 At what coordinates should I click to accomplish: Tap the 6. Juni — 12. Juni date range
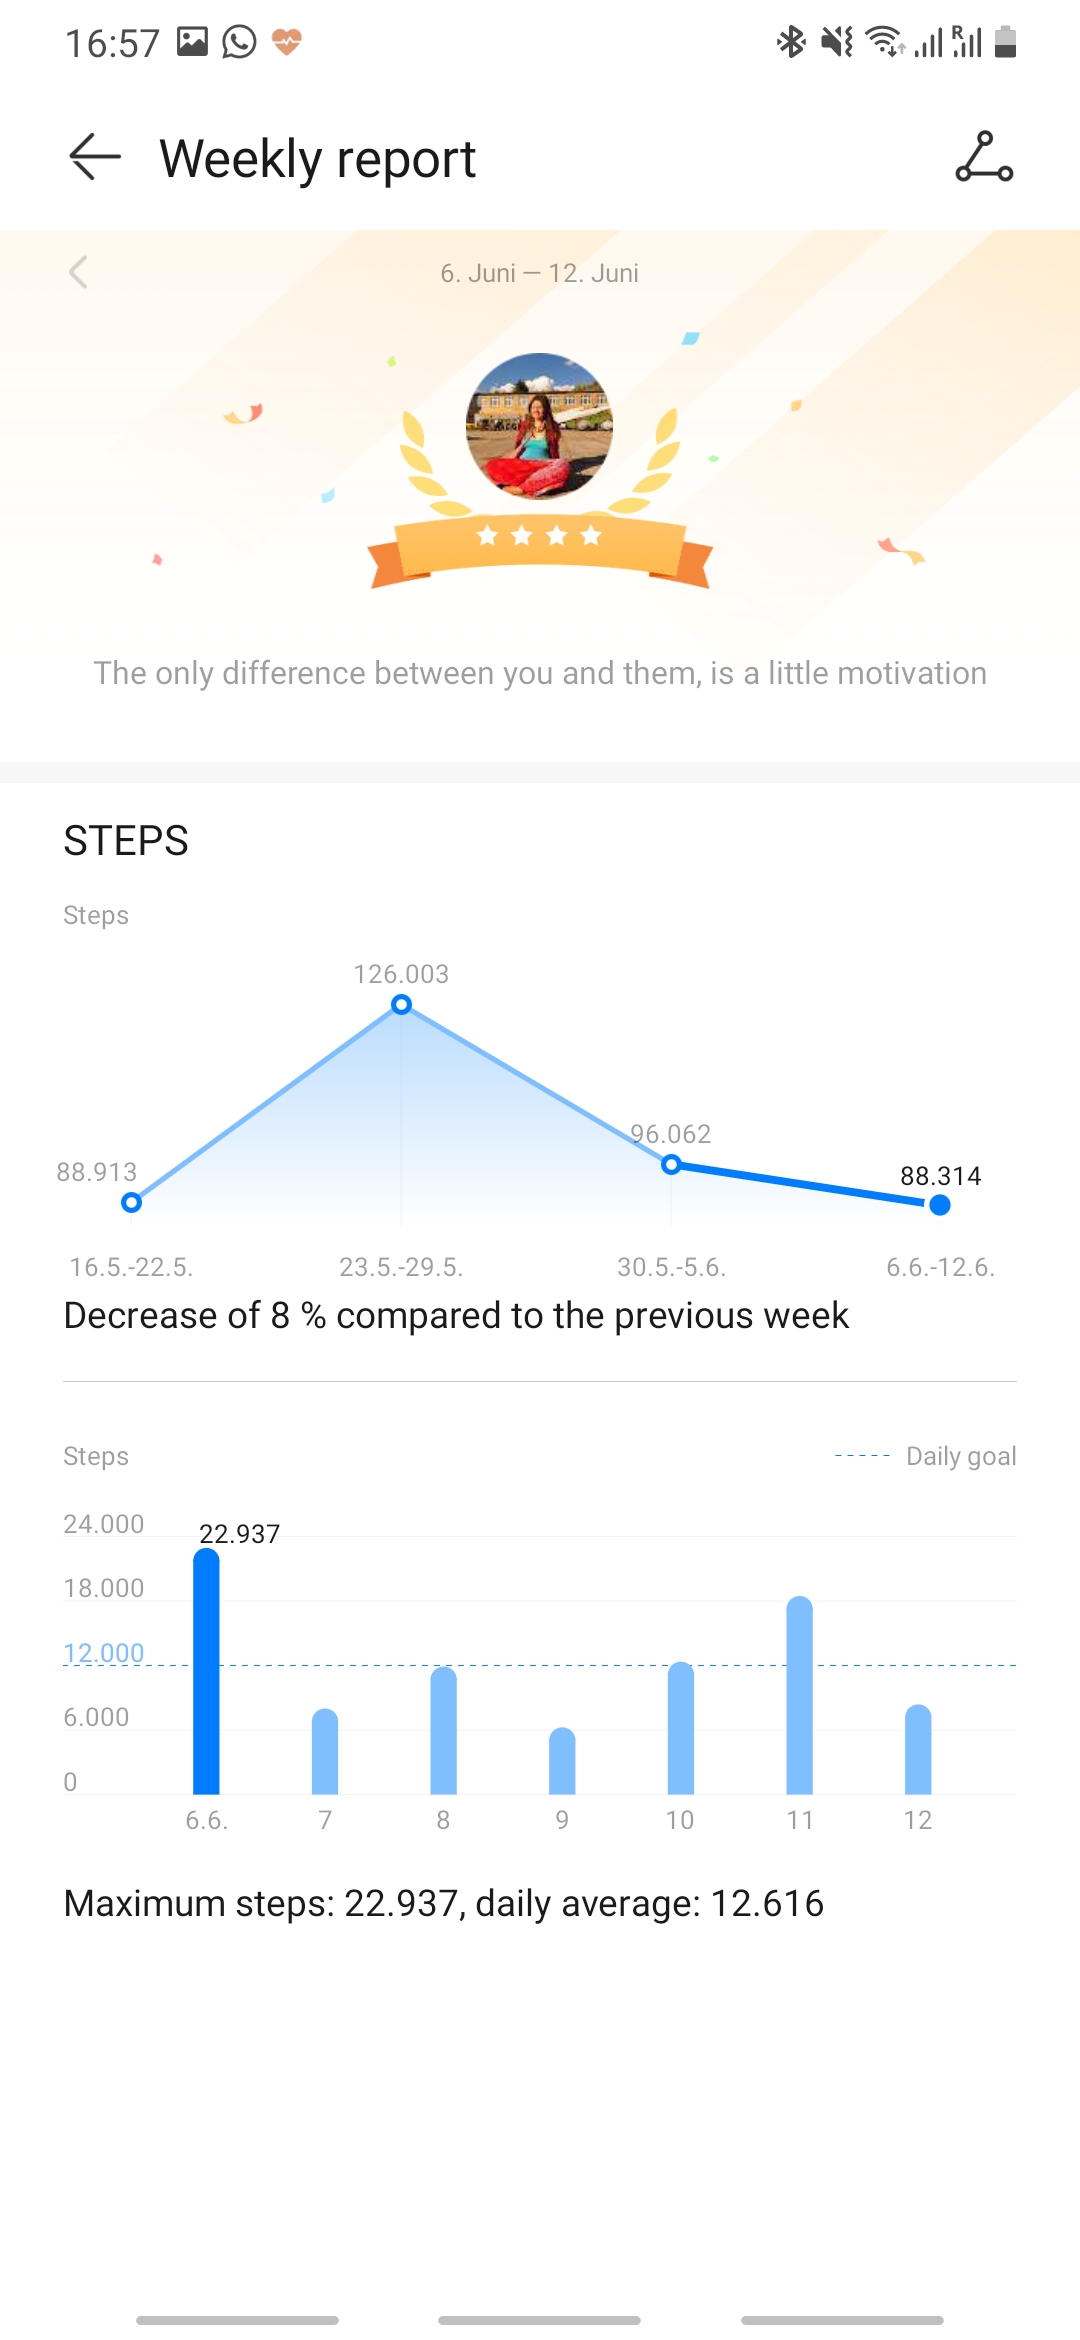pyautogui.click(x=539, y=273)
